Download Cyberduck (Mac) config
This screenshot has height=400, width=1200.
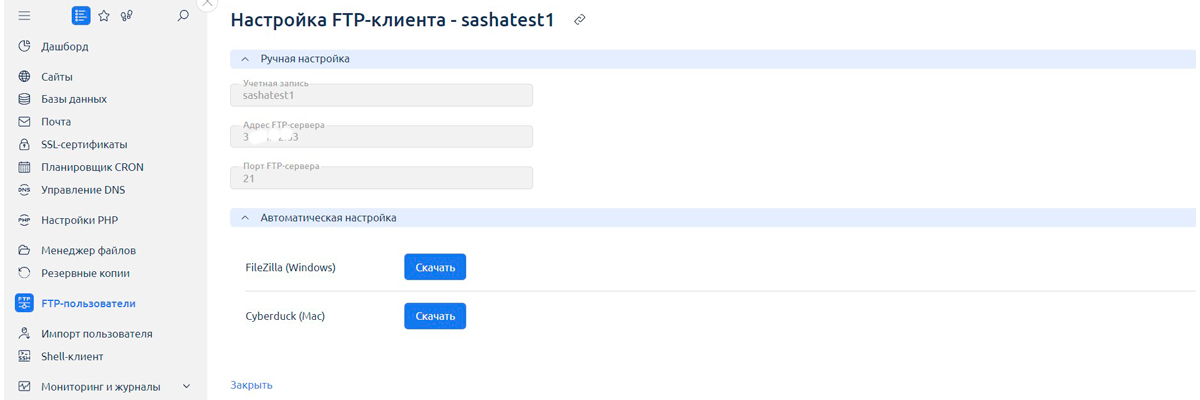coord(435,316)
